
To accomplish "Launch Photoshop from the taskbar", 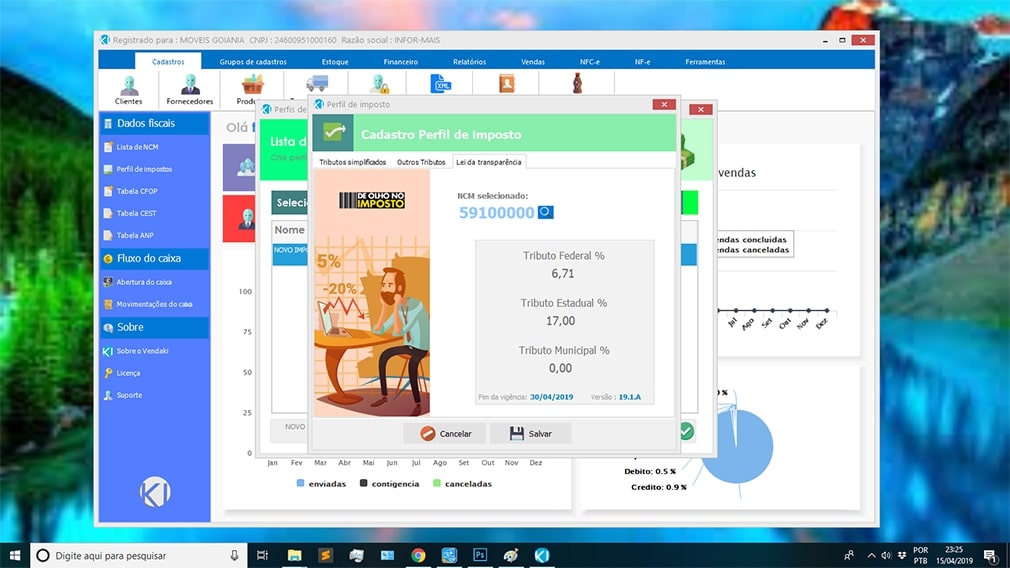I will point(480,555).
